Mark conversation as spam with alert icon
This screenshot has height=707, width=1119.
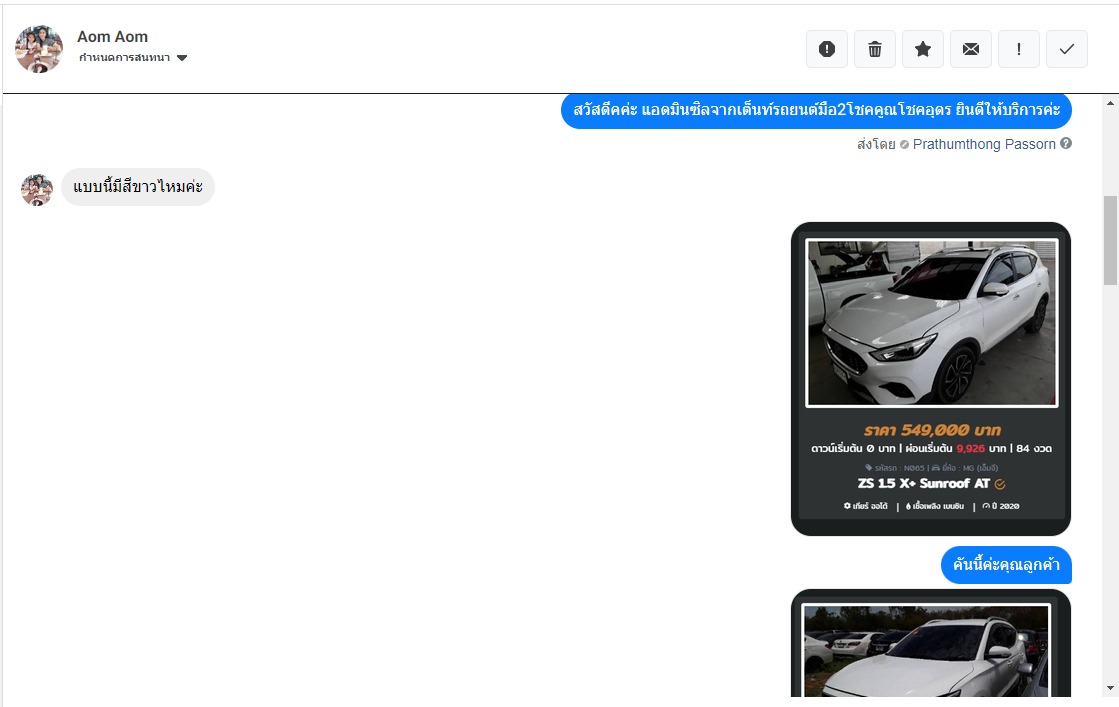[826, 49]
